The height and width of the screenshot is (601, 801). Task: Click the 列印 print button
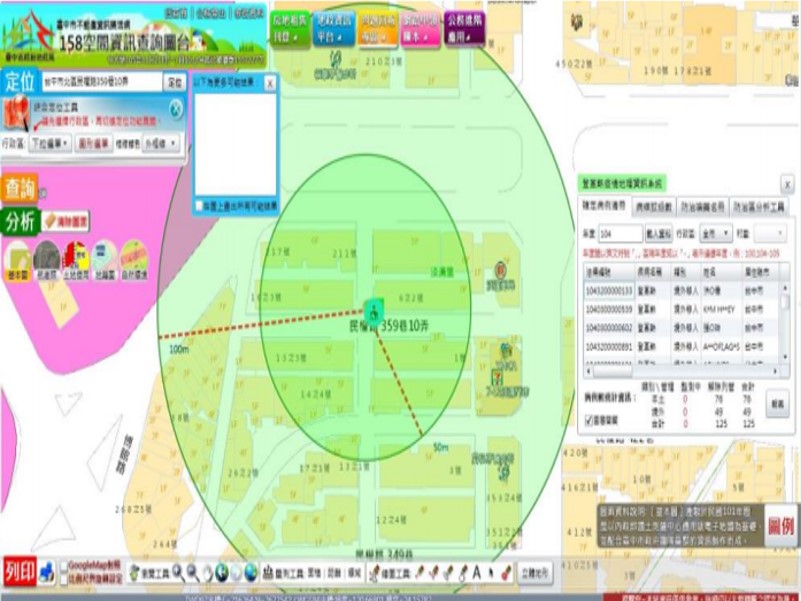click(x=19, y=571)
